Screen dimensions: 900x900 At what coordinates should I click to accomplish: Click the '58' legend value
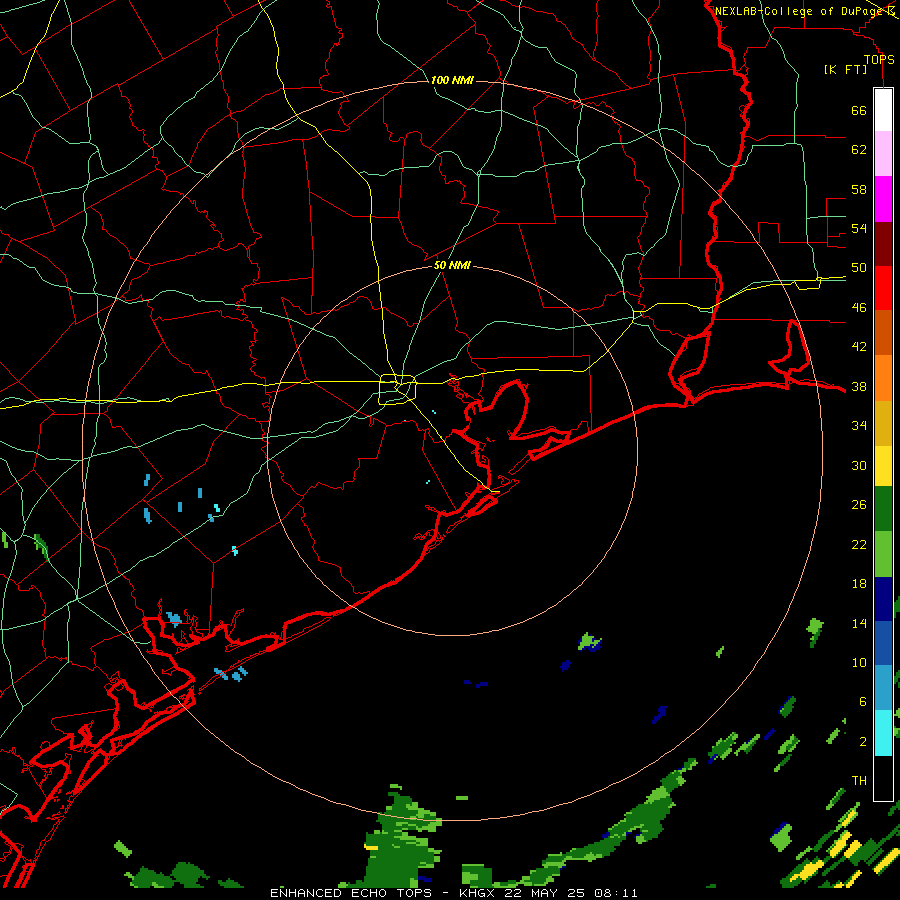tap(859, 189)
